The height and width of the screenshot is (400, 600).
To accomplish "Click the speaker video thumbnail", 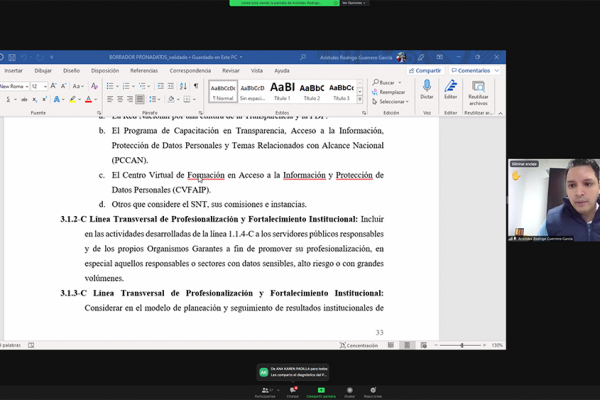I will coord(554,200).
